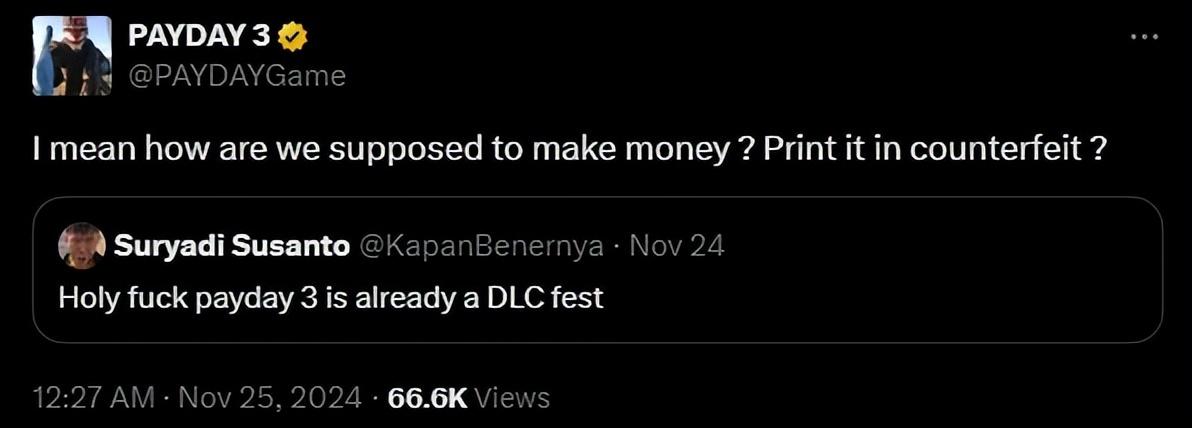Click the quoted text about DLC fest
The width and height of the screenshot is (1192, 428).
pos(331,297)
